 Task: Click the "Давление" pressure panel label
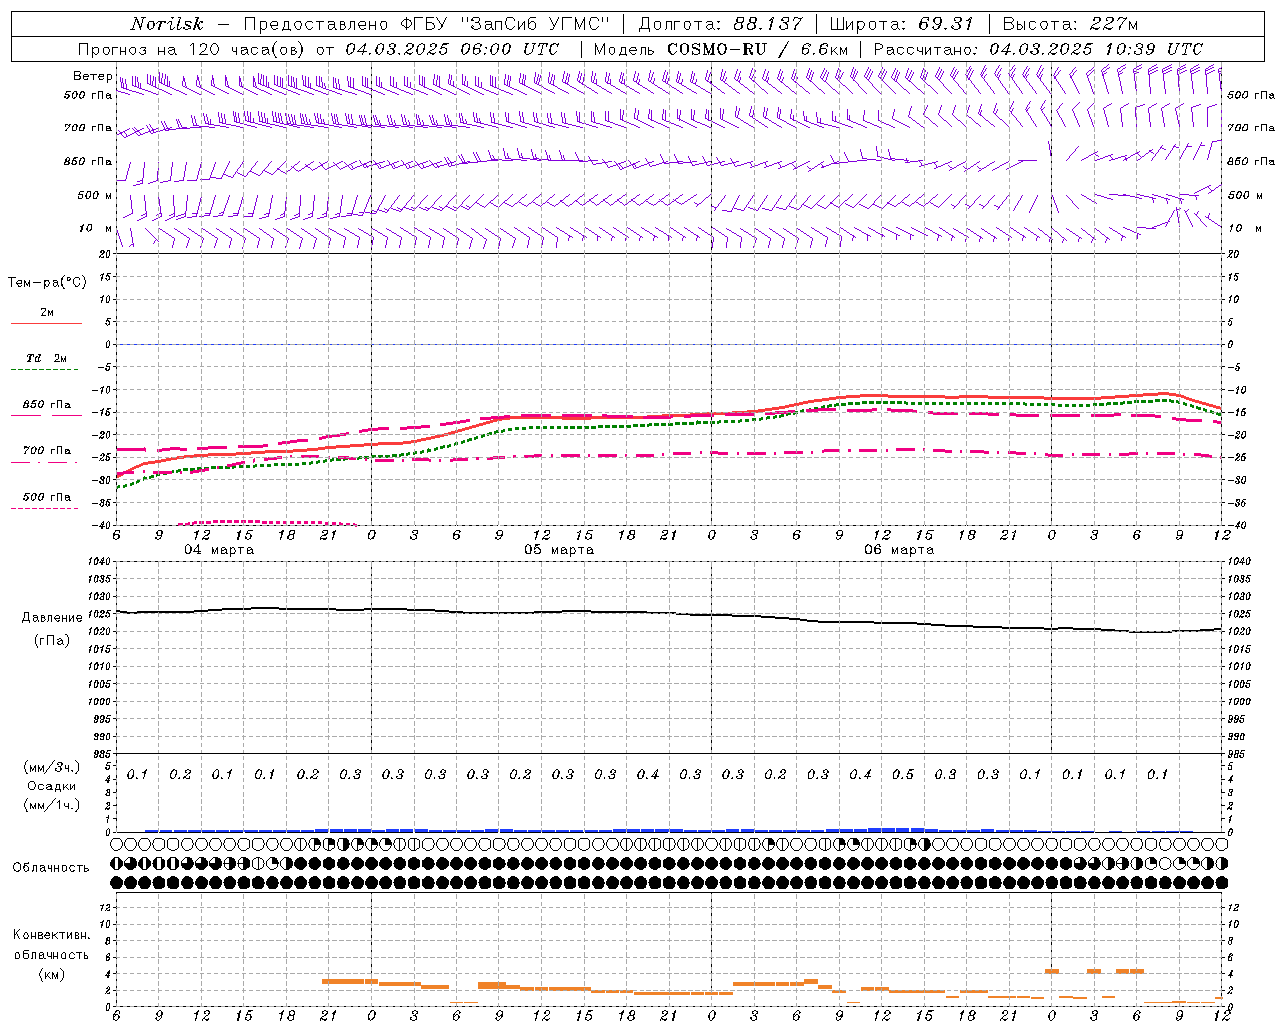coord(52,618)
